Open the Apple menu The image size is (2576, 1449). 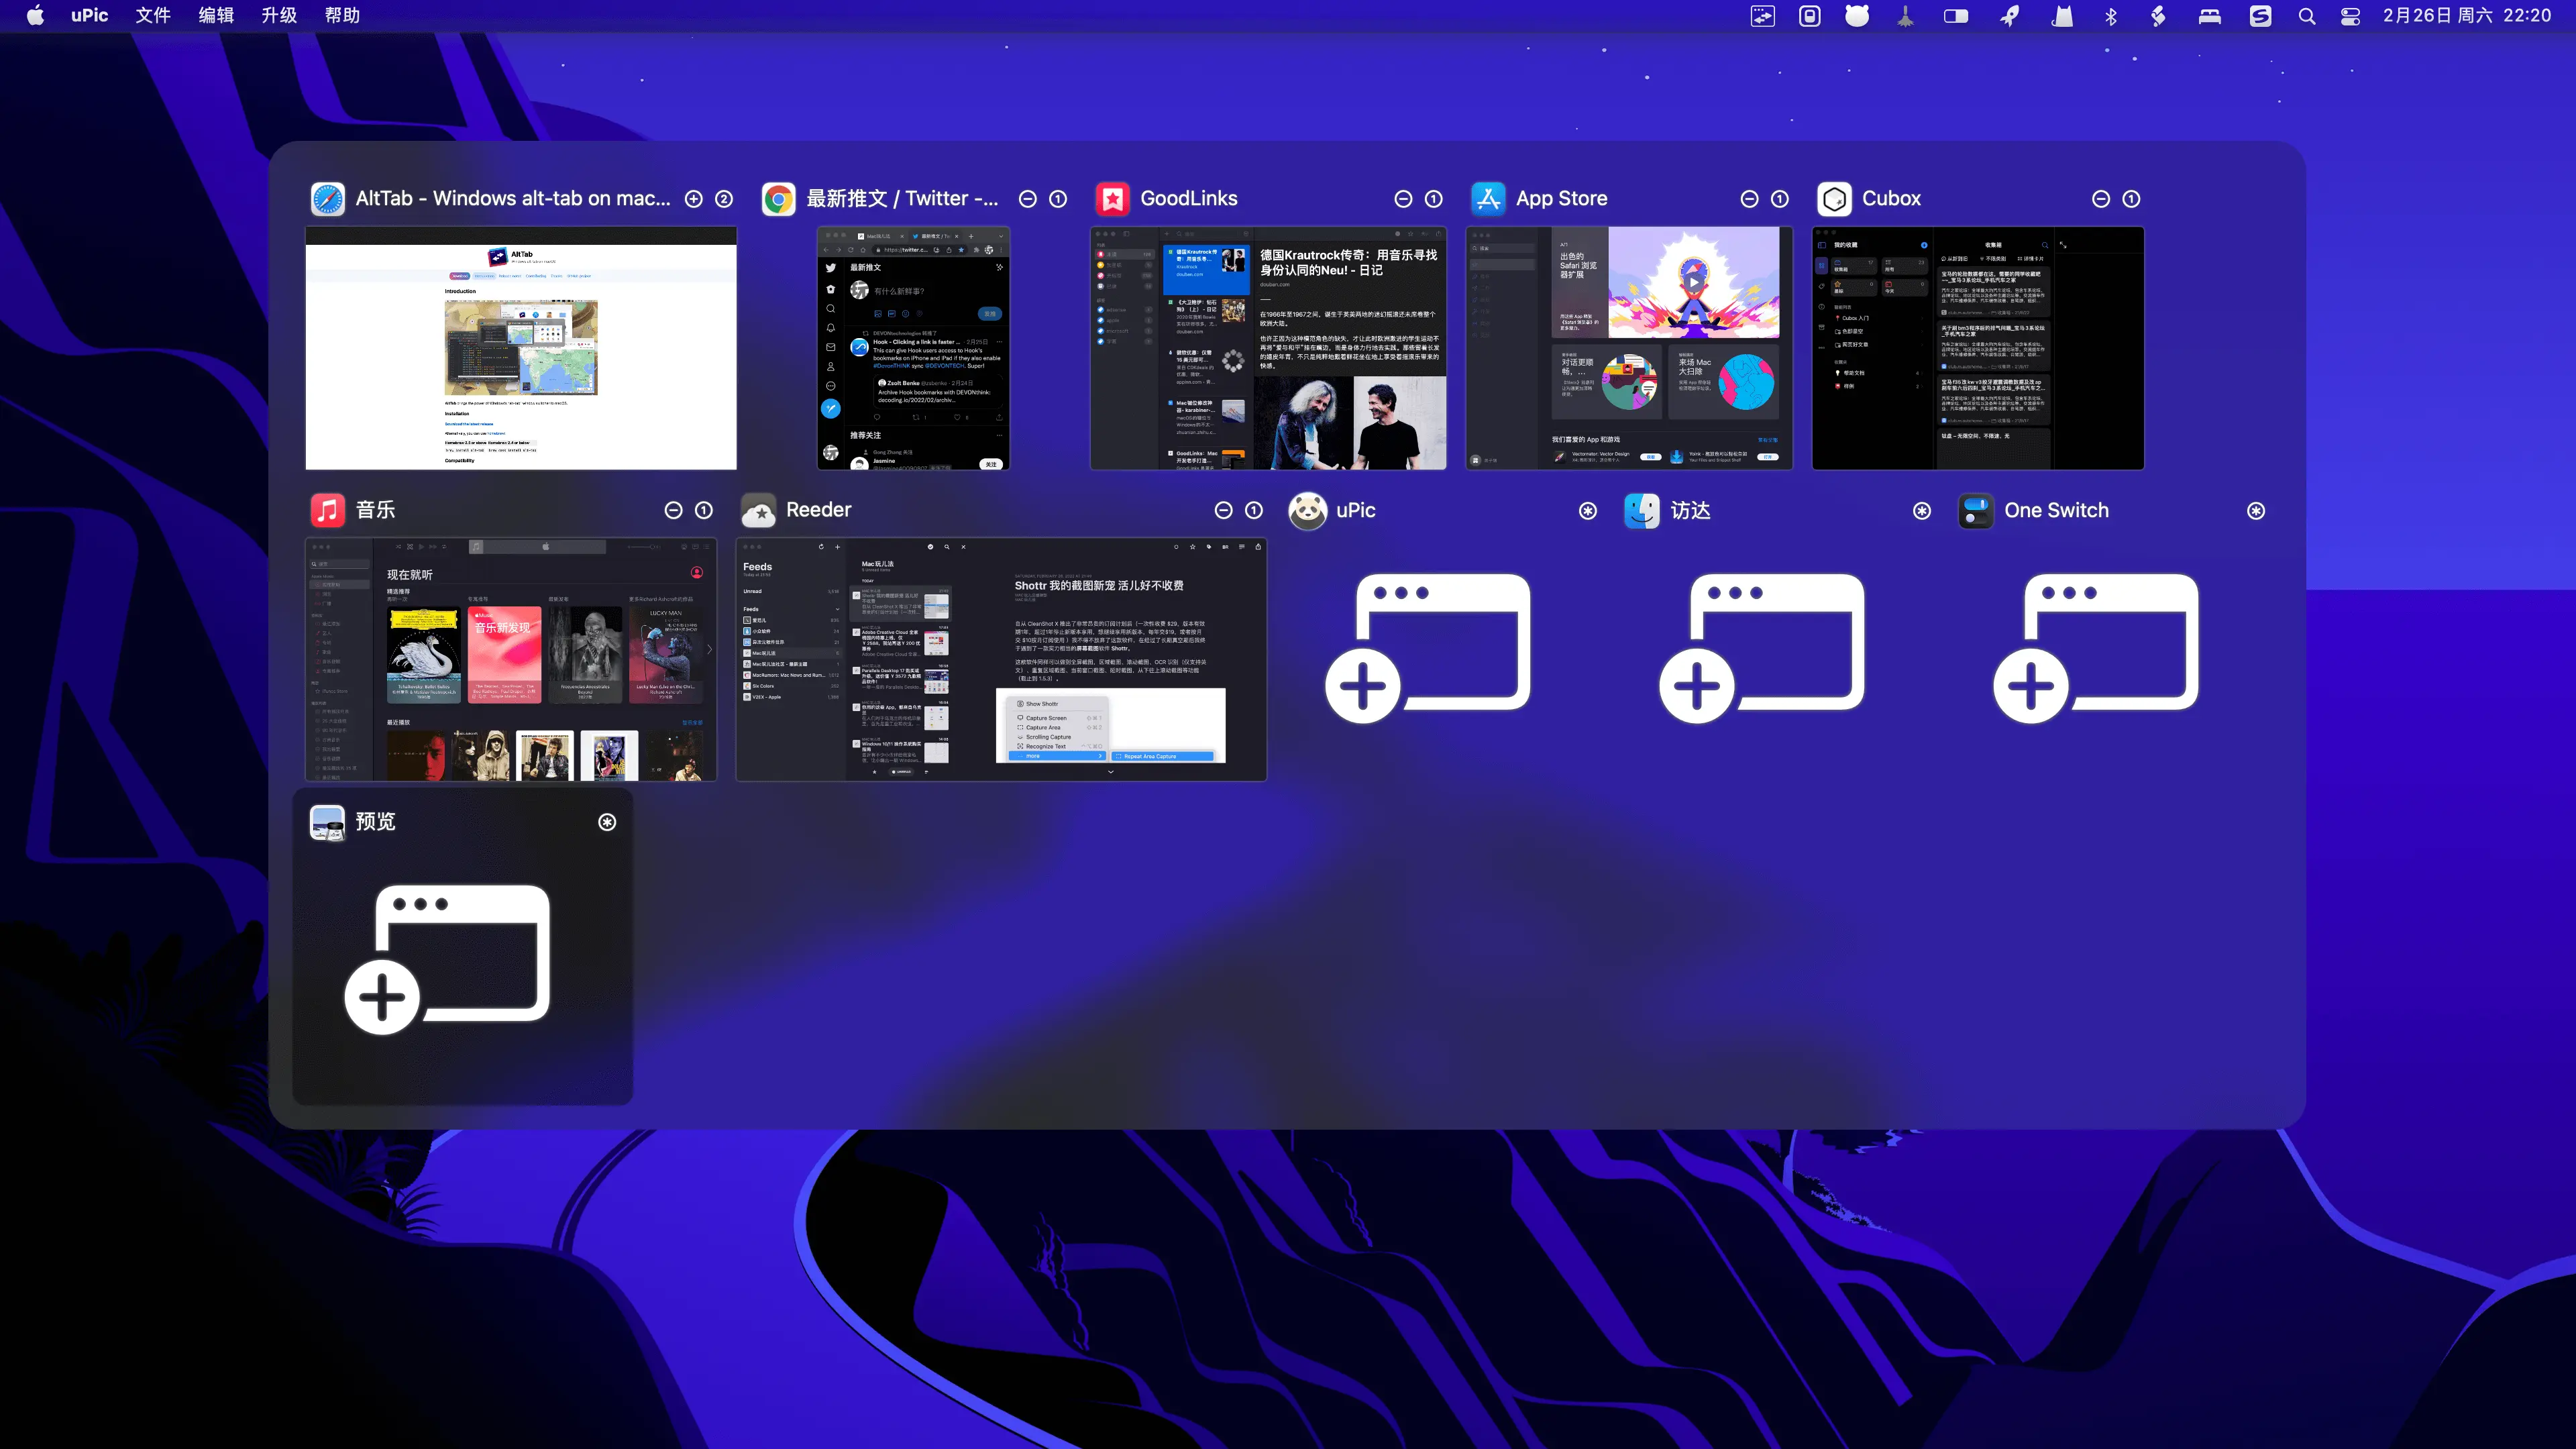(35, 15)
